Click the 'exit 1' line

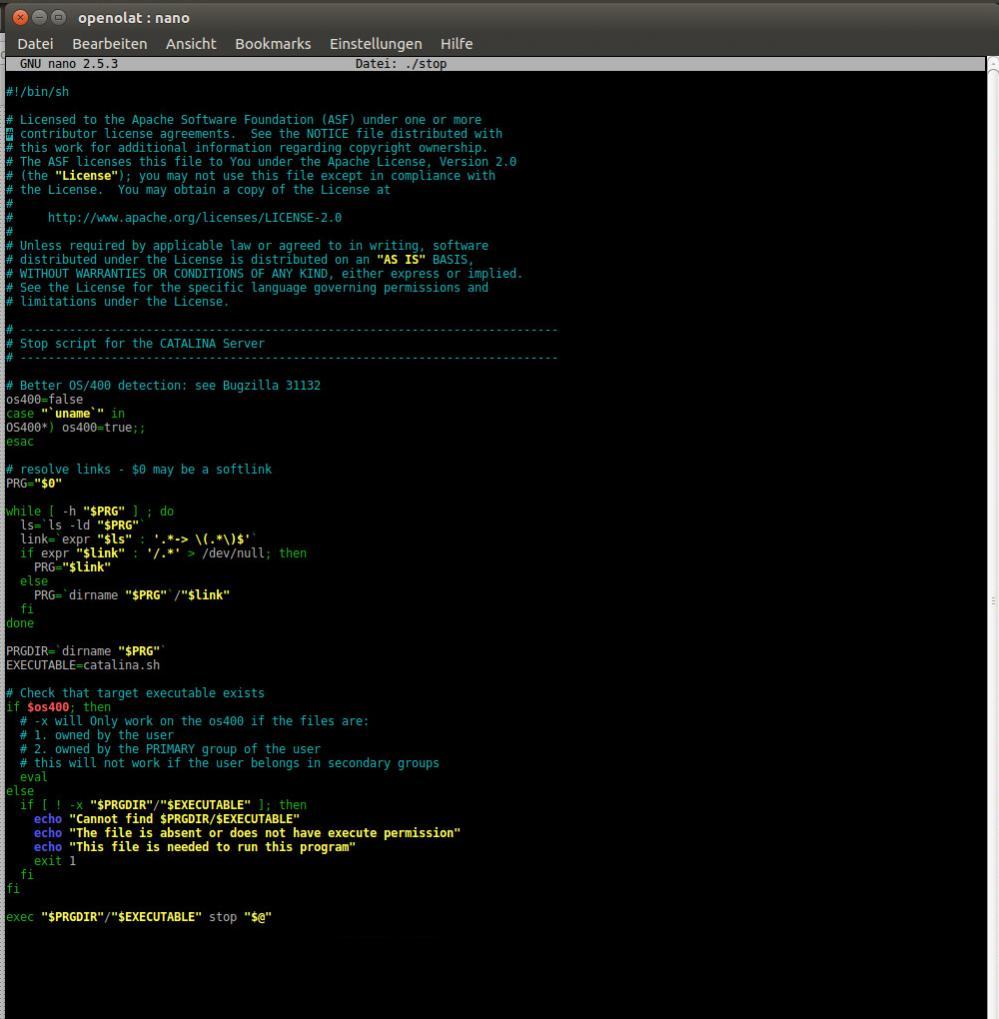click(55, 861)
